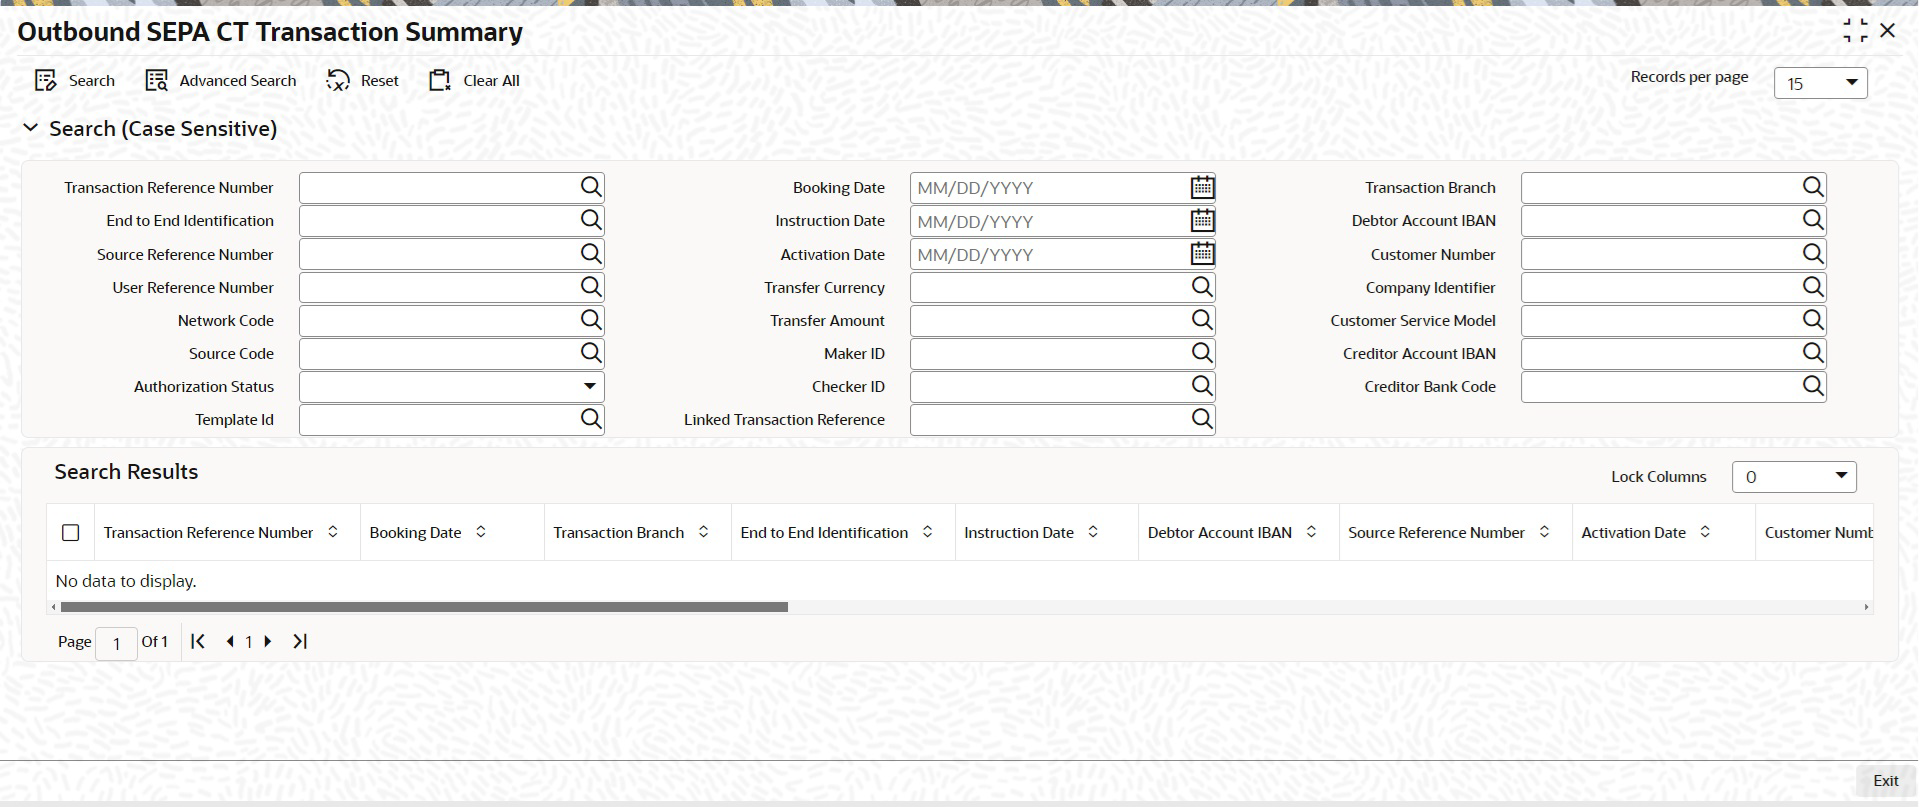Screen dimensions: 1920x807
Task: Open lookup for Checker ID
Action: click(1202, 386)
